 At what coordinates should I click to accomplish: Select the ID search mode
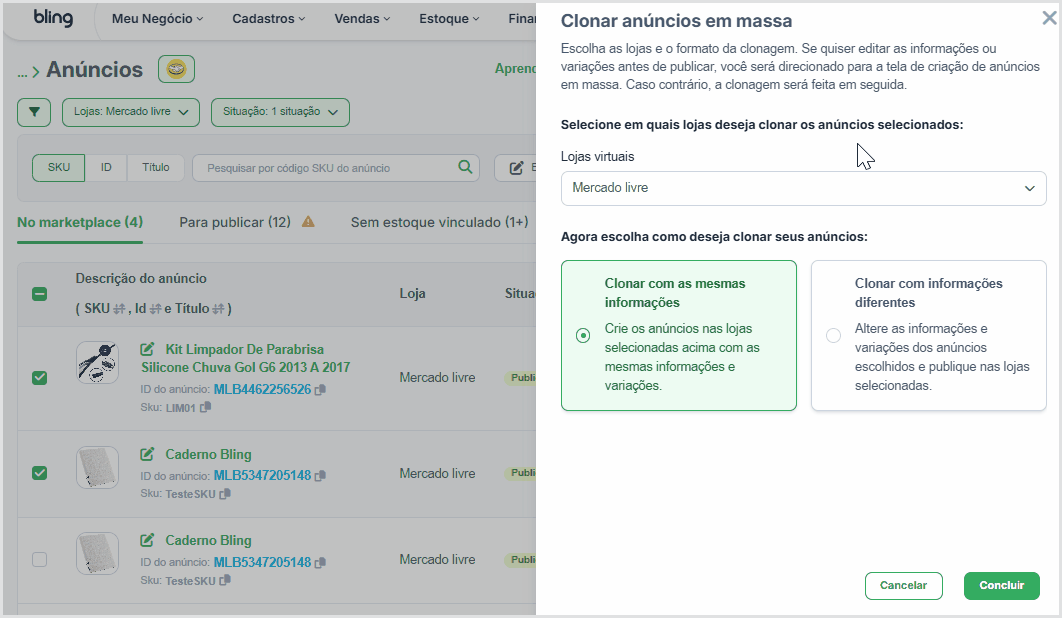pos(106,167)
